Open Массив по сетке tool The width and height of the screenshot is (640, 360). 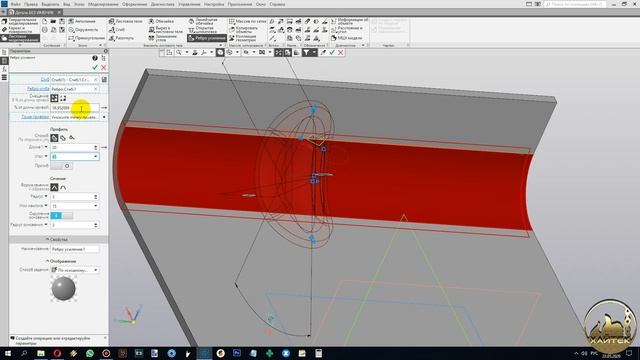[247, 21]
